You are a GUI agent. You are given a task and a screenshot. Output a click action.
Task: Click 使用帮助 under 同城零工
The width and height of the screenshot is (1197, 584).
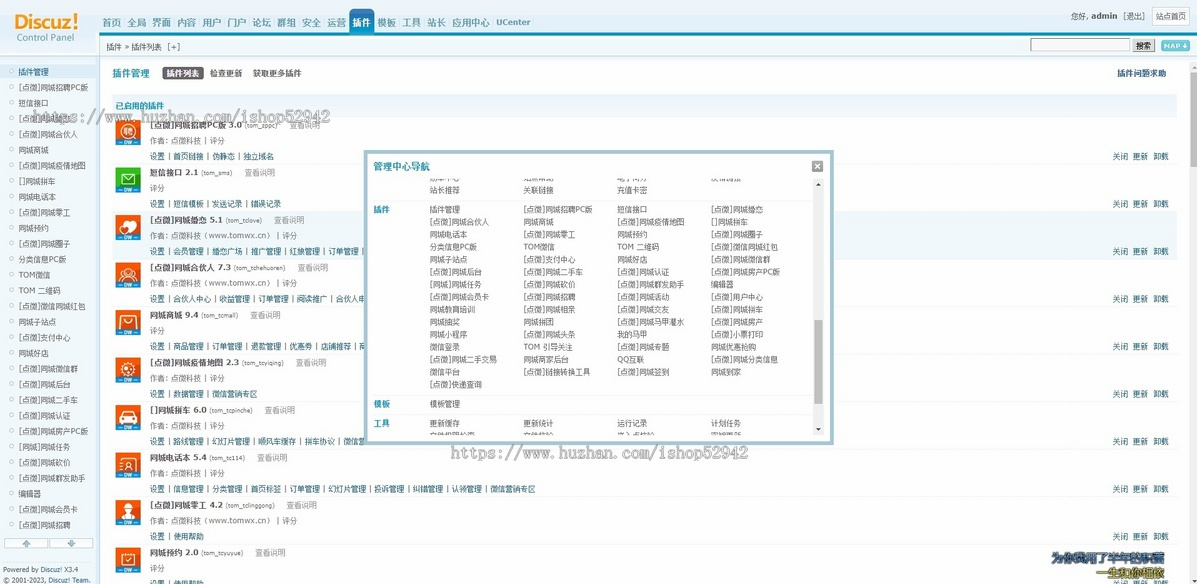click(189, 536)
